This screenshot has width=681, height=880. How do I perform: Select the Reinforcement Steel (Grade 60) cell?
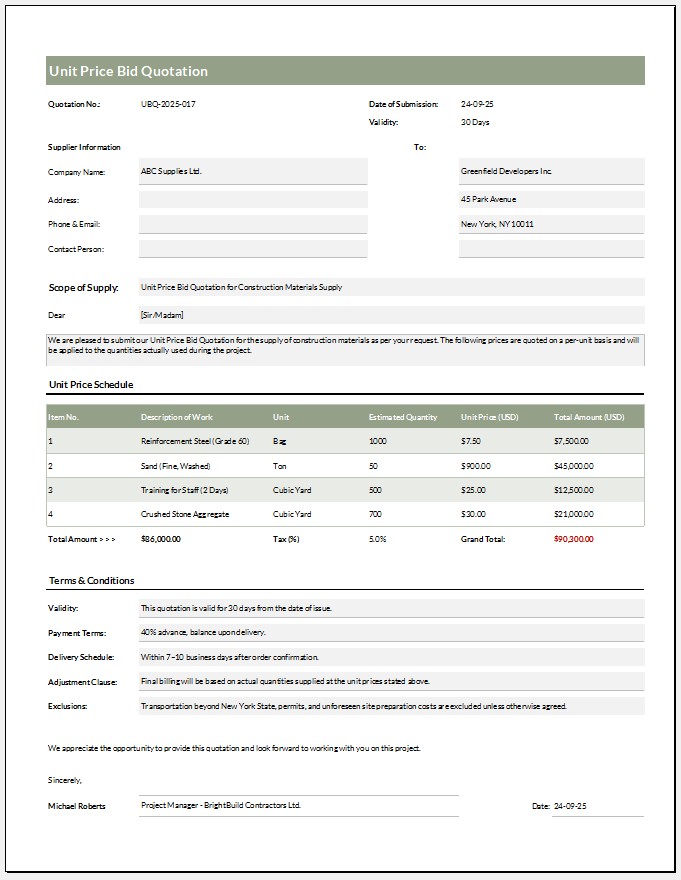pos(195,441)
